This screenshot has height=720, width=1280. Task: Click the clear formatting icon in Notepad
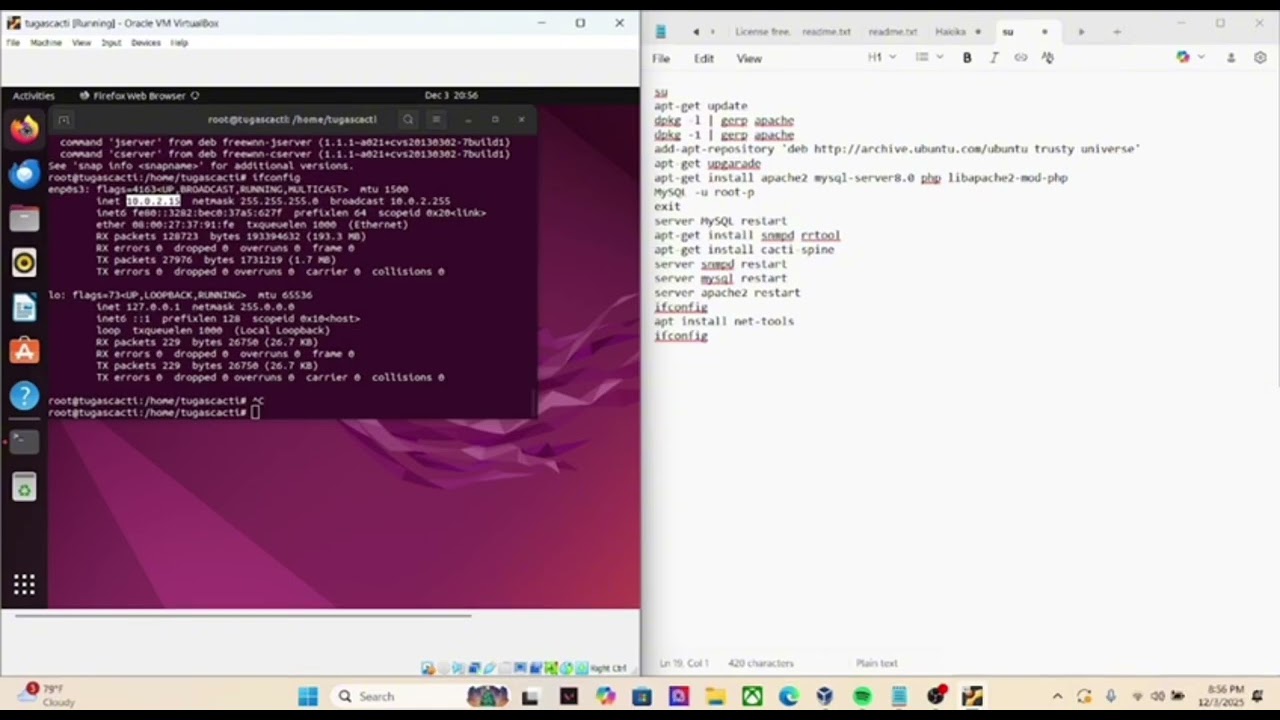pyautogui.click(x=1047, y=58)
